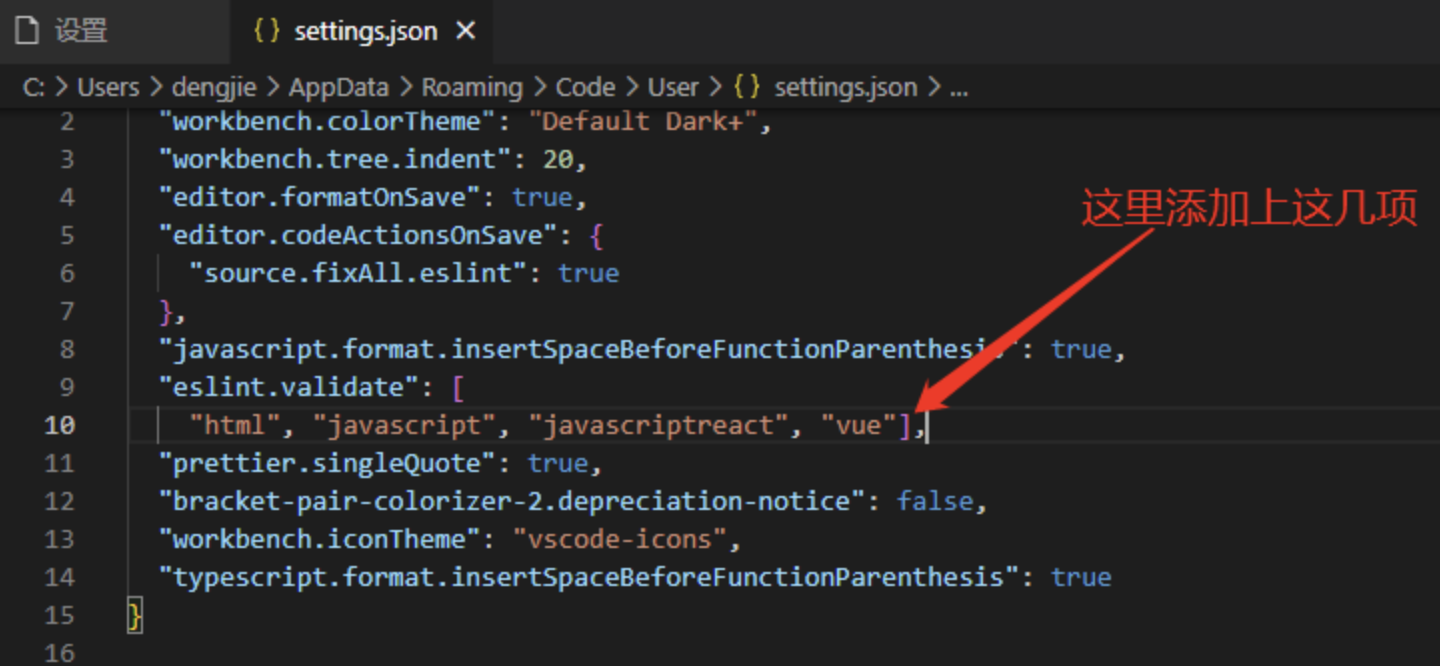Expand the AppData breadcrumb segment

[338, 88]
